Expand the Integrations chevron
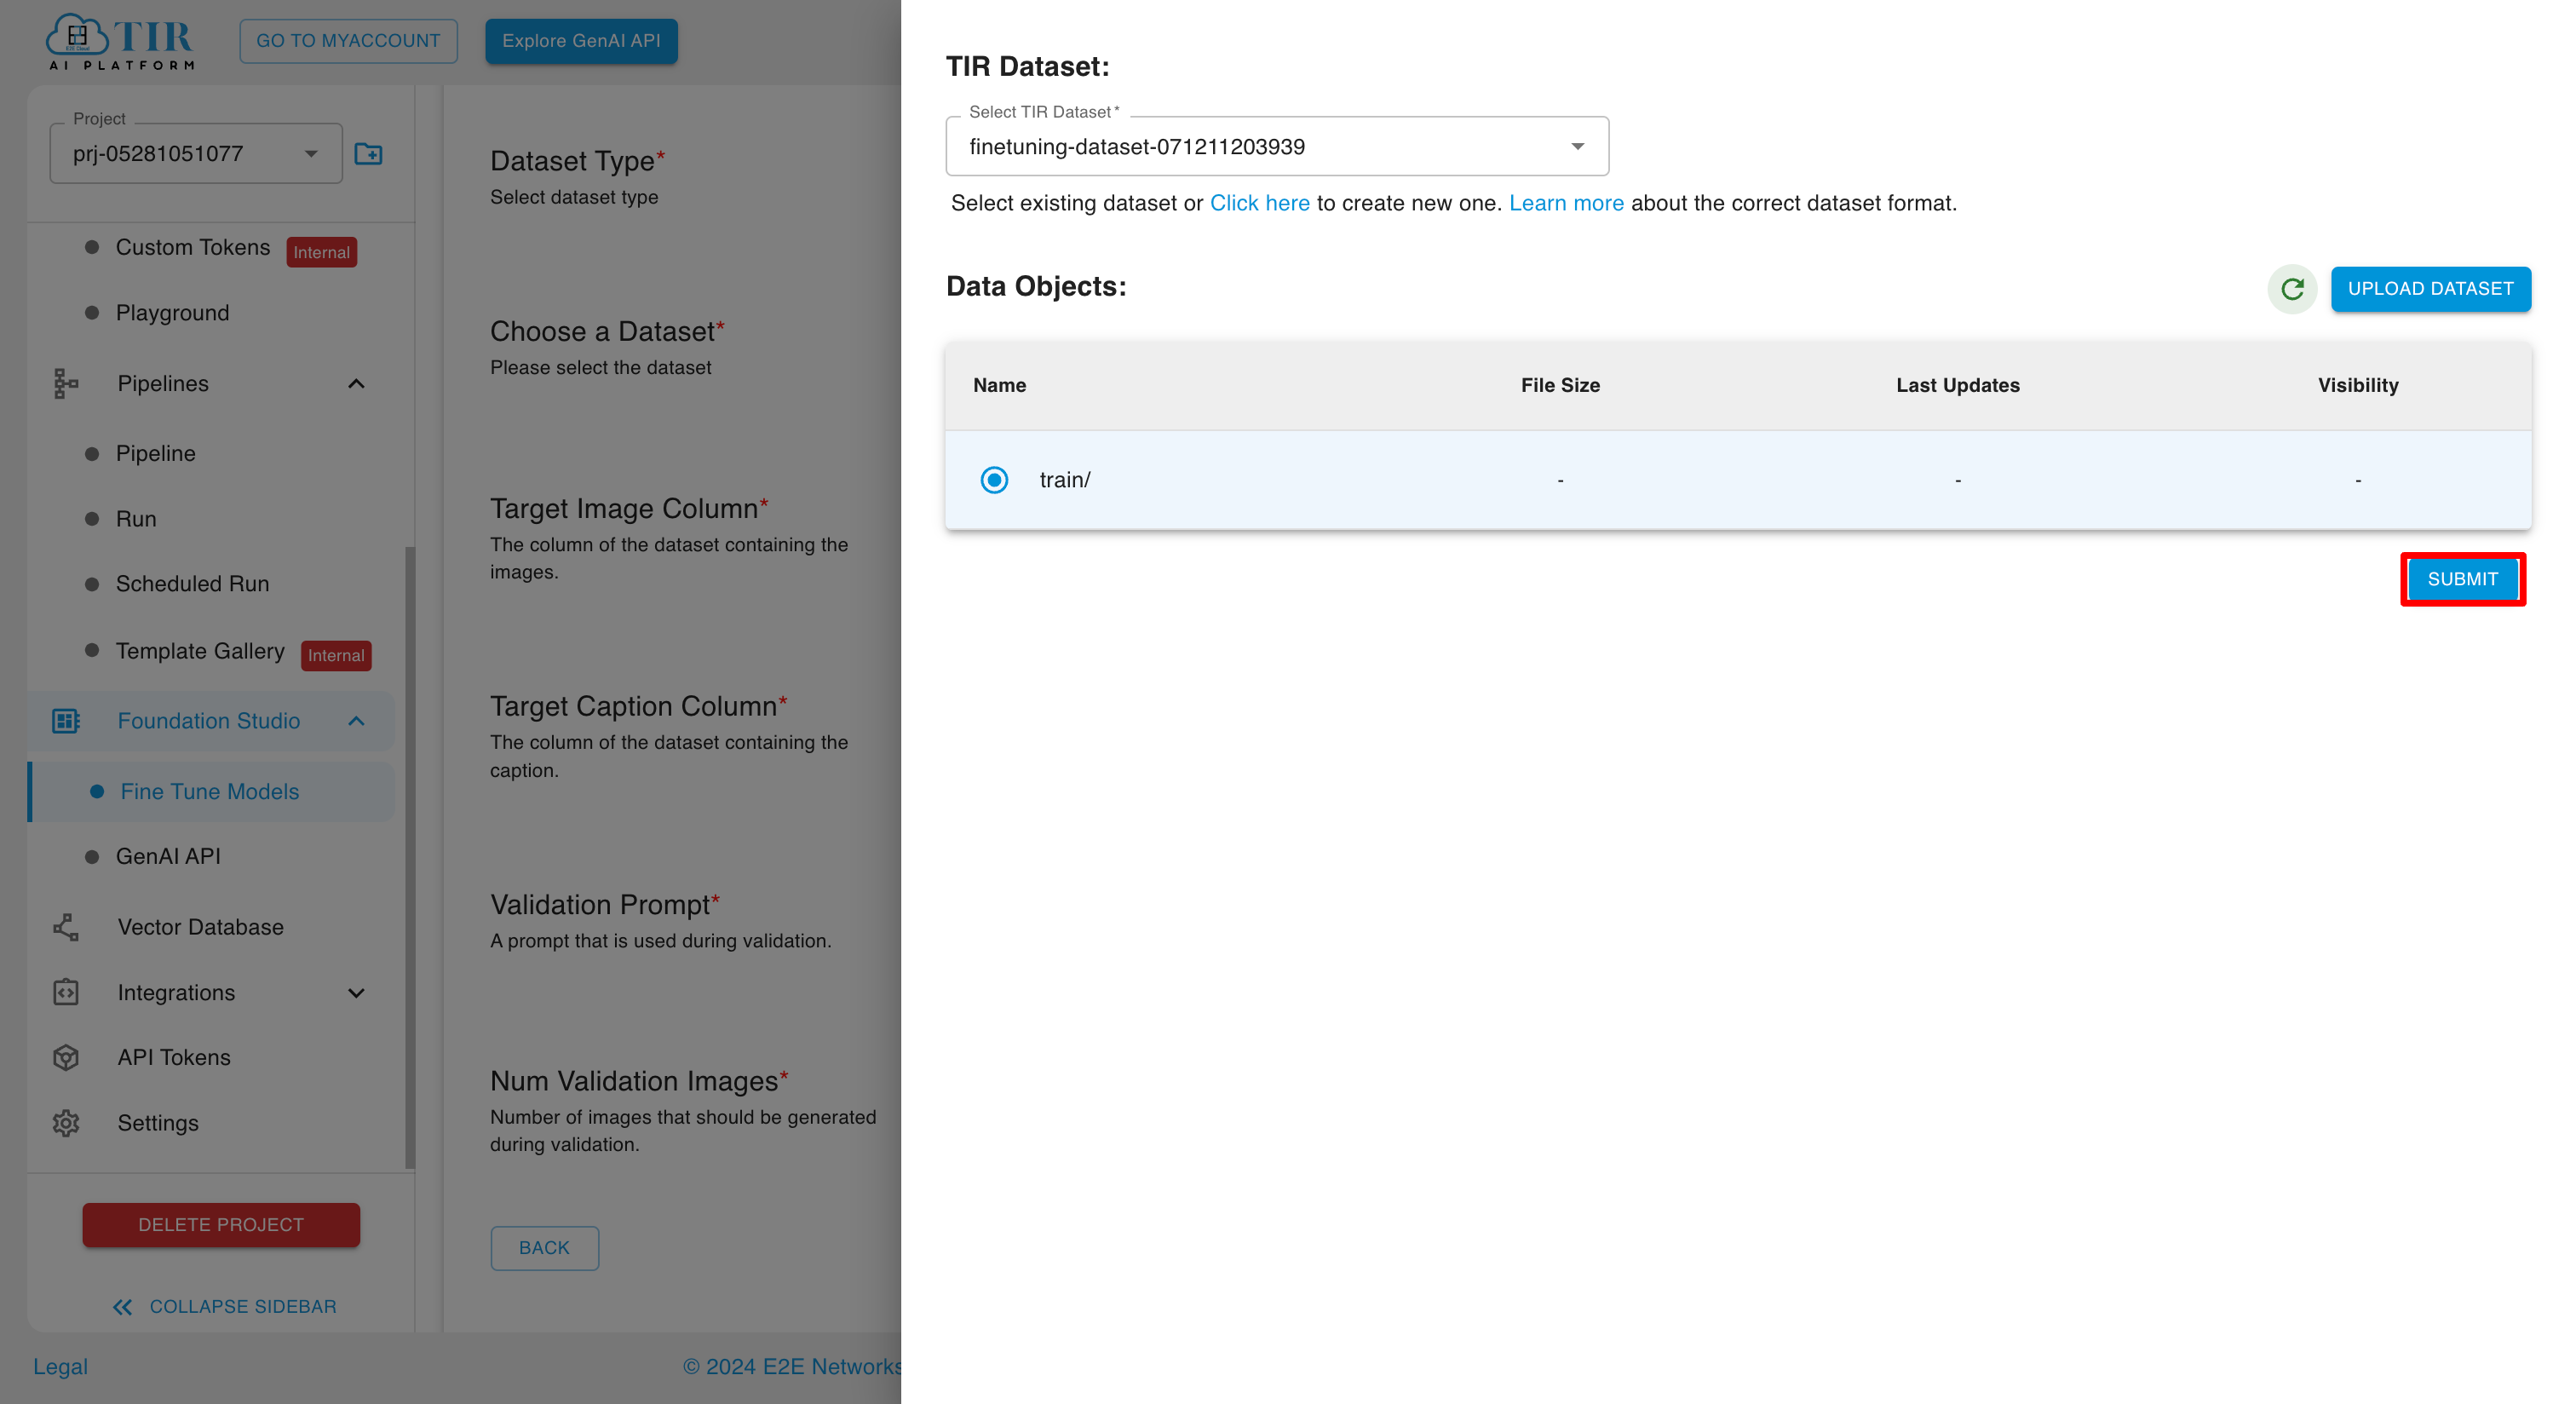 click(356, 993)
